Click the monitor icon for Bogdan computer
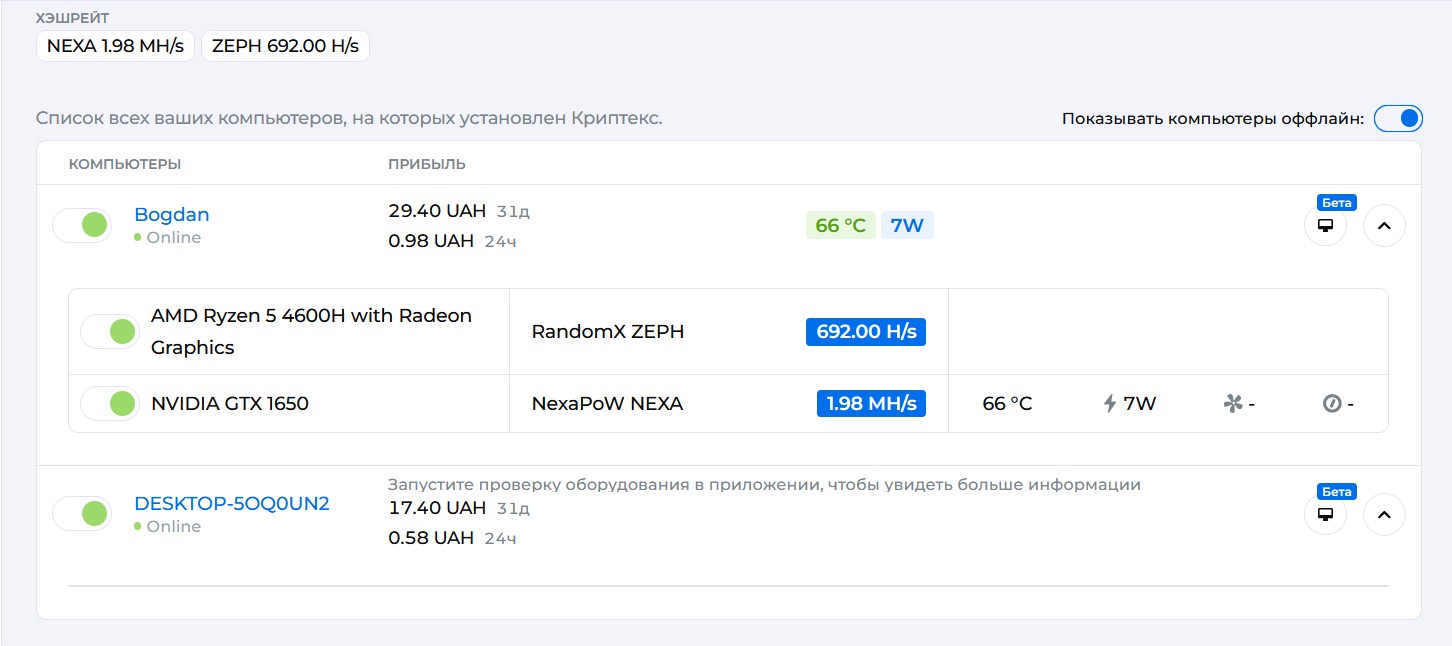Image resolution: width=1452 pixels, height=646 pixels. (x=1325, y=226)
